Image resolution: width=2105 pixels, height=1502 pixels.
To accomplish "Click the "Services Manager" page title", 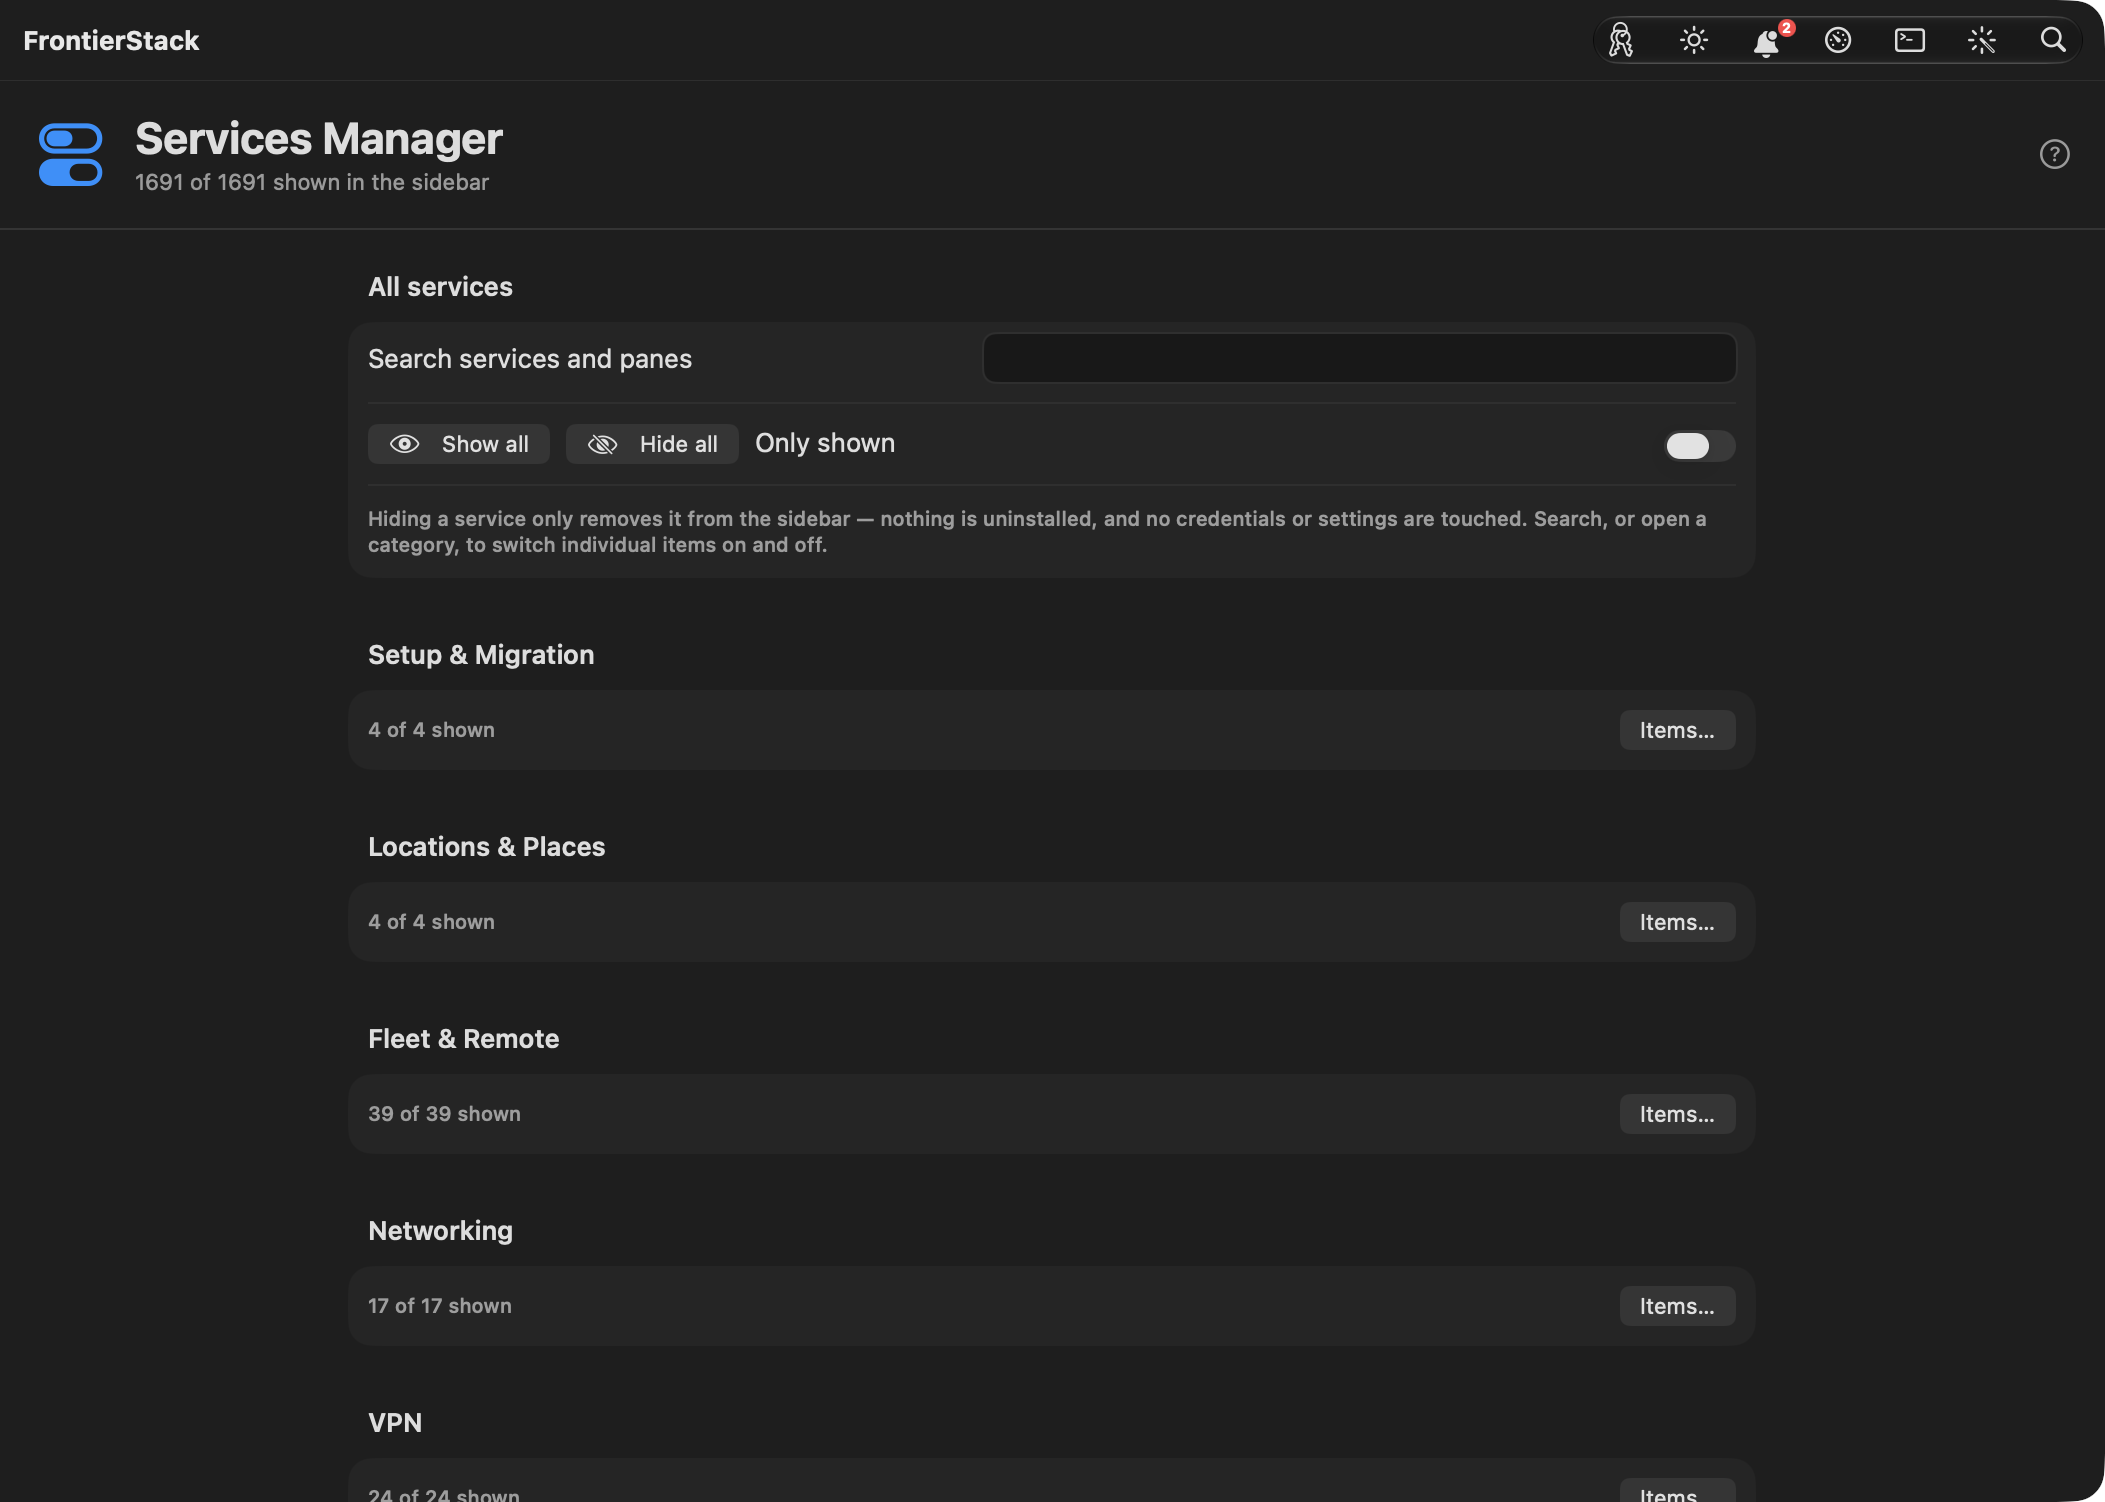I will pyautogui.click(x=319, y=138).
